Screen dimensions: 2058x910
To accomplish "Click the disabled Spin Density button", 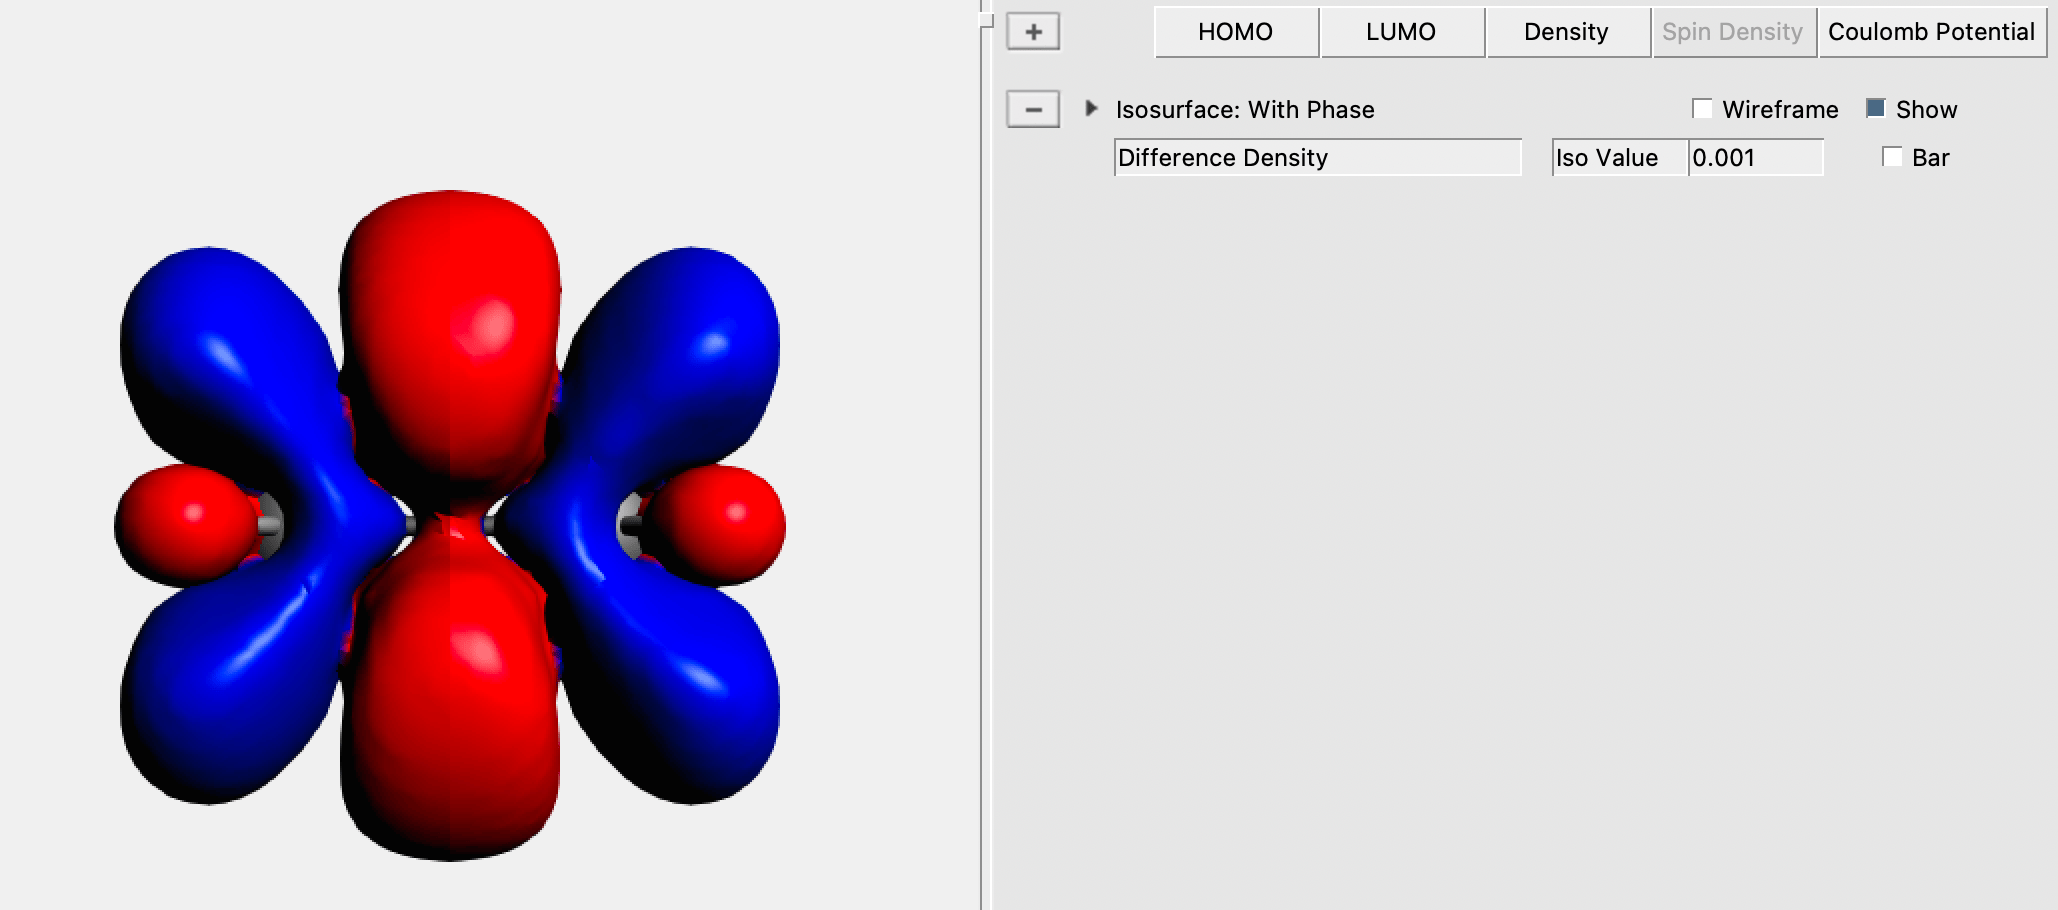I will pyautogui.click(x=1735, y=31).
